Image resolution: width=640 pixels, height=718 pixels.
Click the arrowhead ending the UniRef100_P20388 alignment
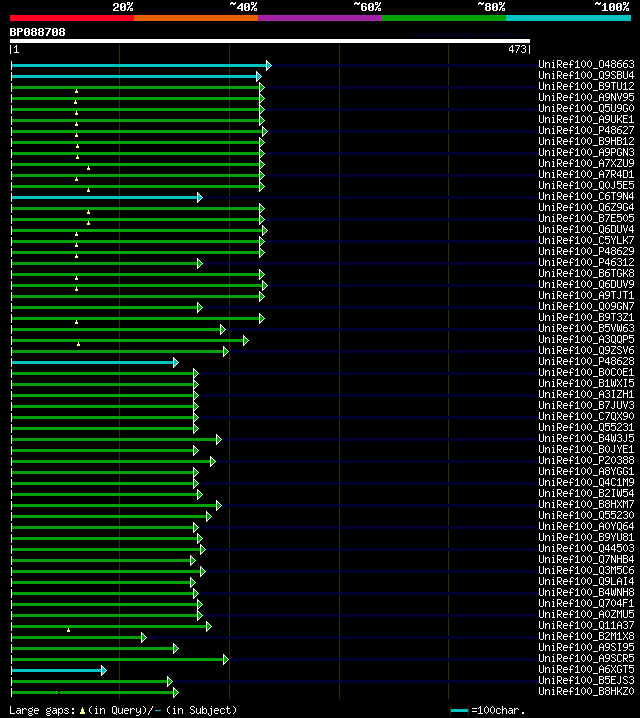tap(212, 462)
